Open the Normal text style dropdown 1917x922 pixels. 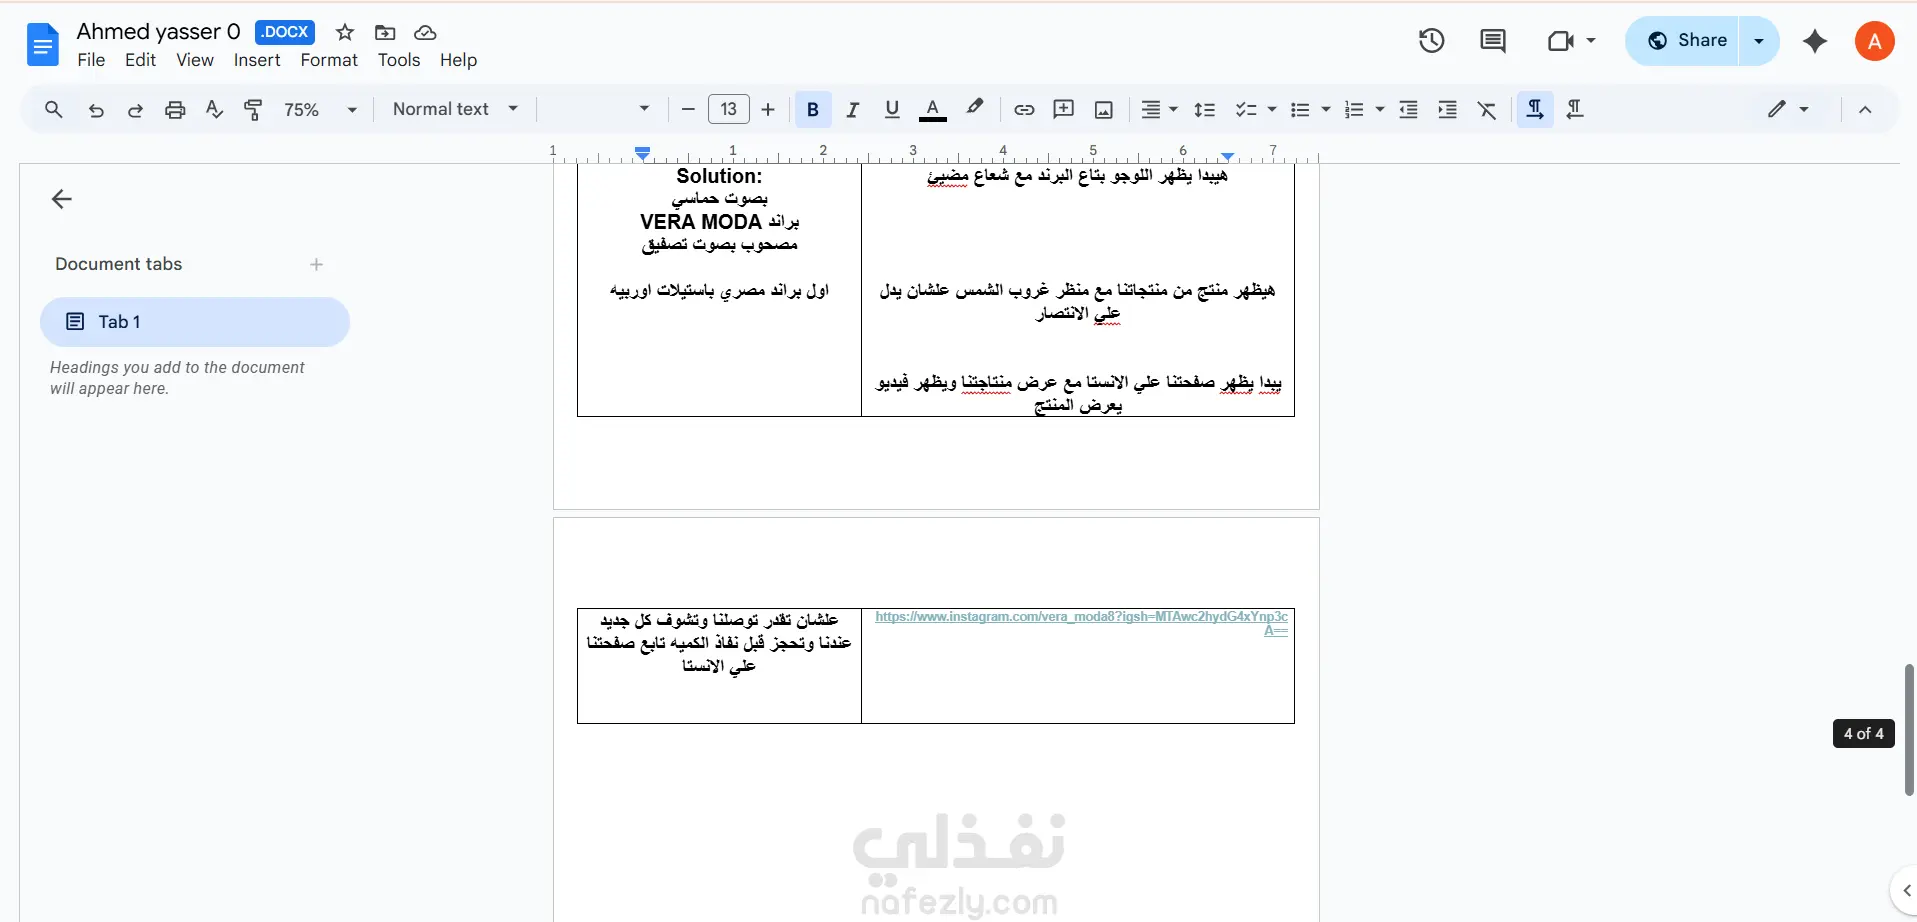(x=455, y=110)
